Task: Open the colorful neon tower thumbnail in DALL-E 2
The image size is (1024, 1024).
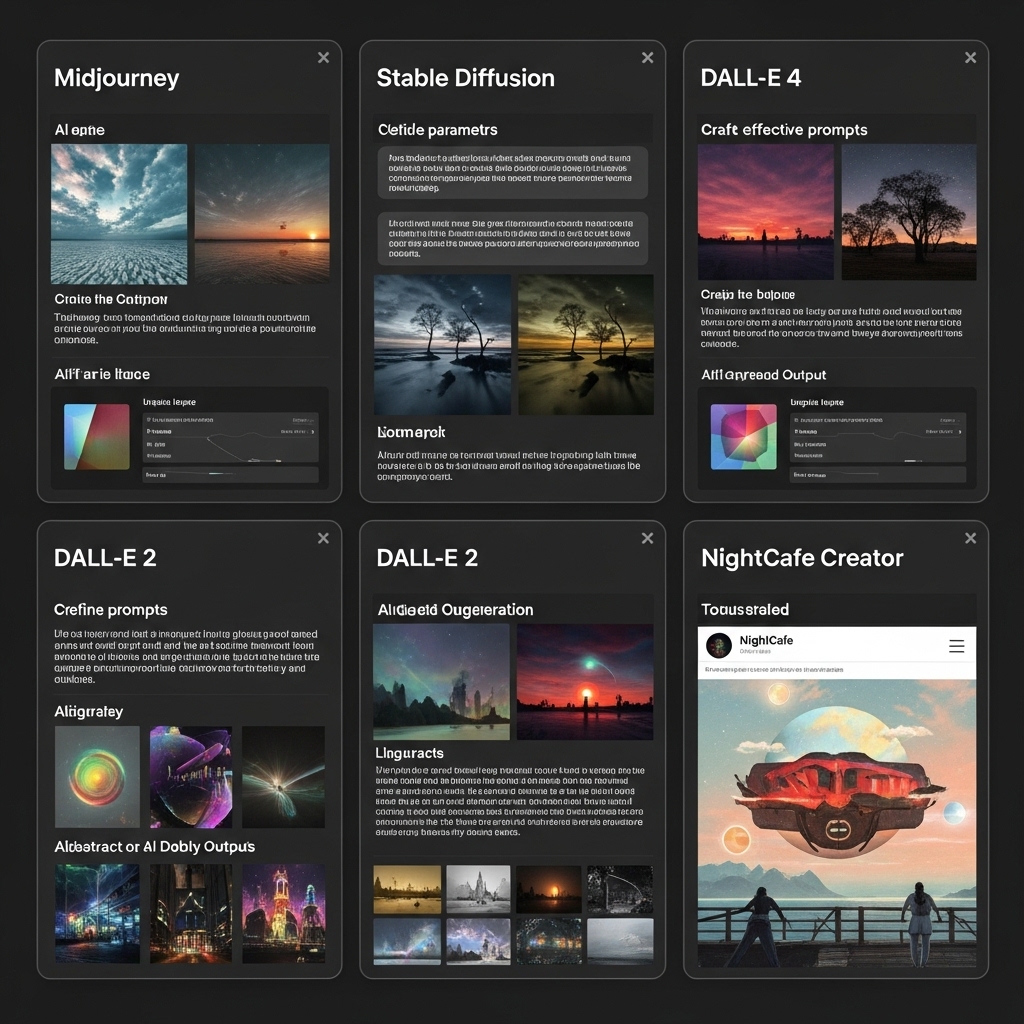Action: 283,914
